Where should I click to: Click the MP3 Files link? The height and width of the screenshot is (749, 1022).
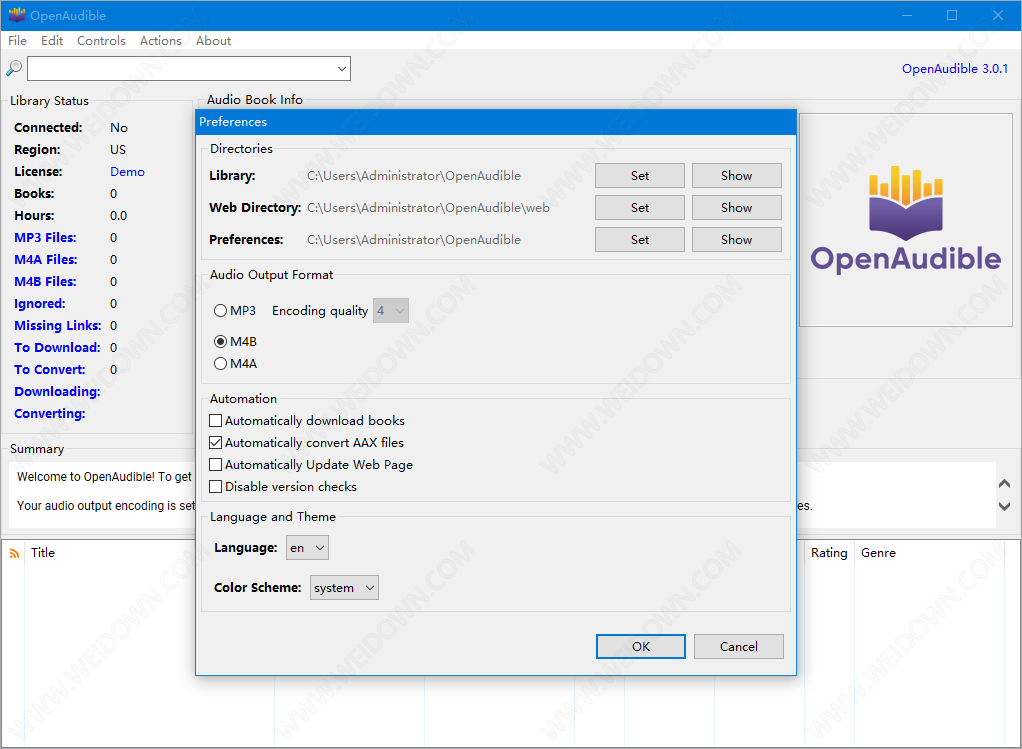[45, 237]
